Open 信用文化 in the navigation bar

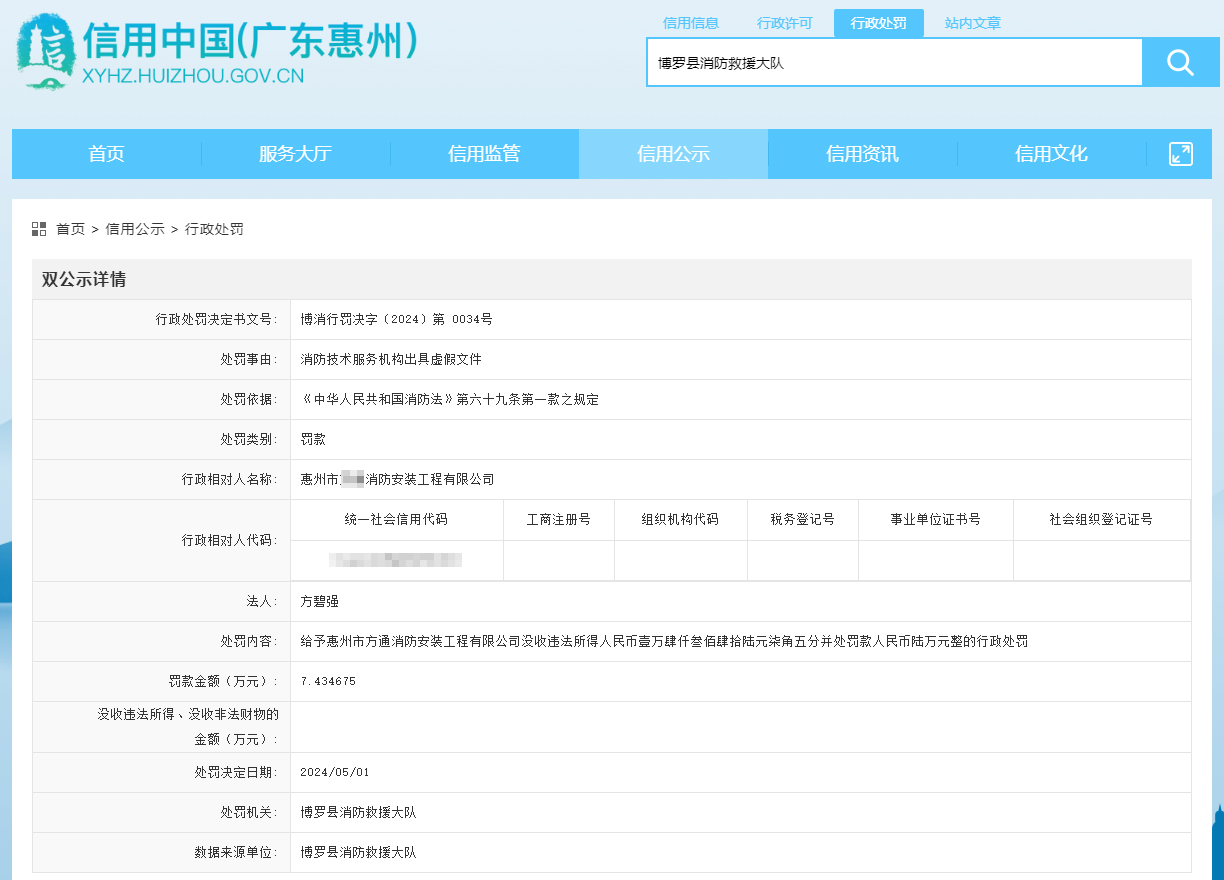tap(1051, 154)
